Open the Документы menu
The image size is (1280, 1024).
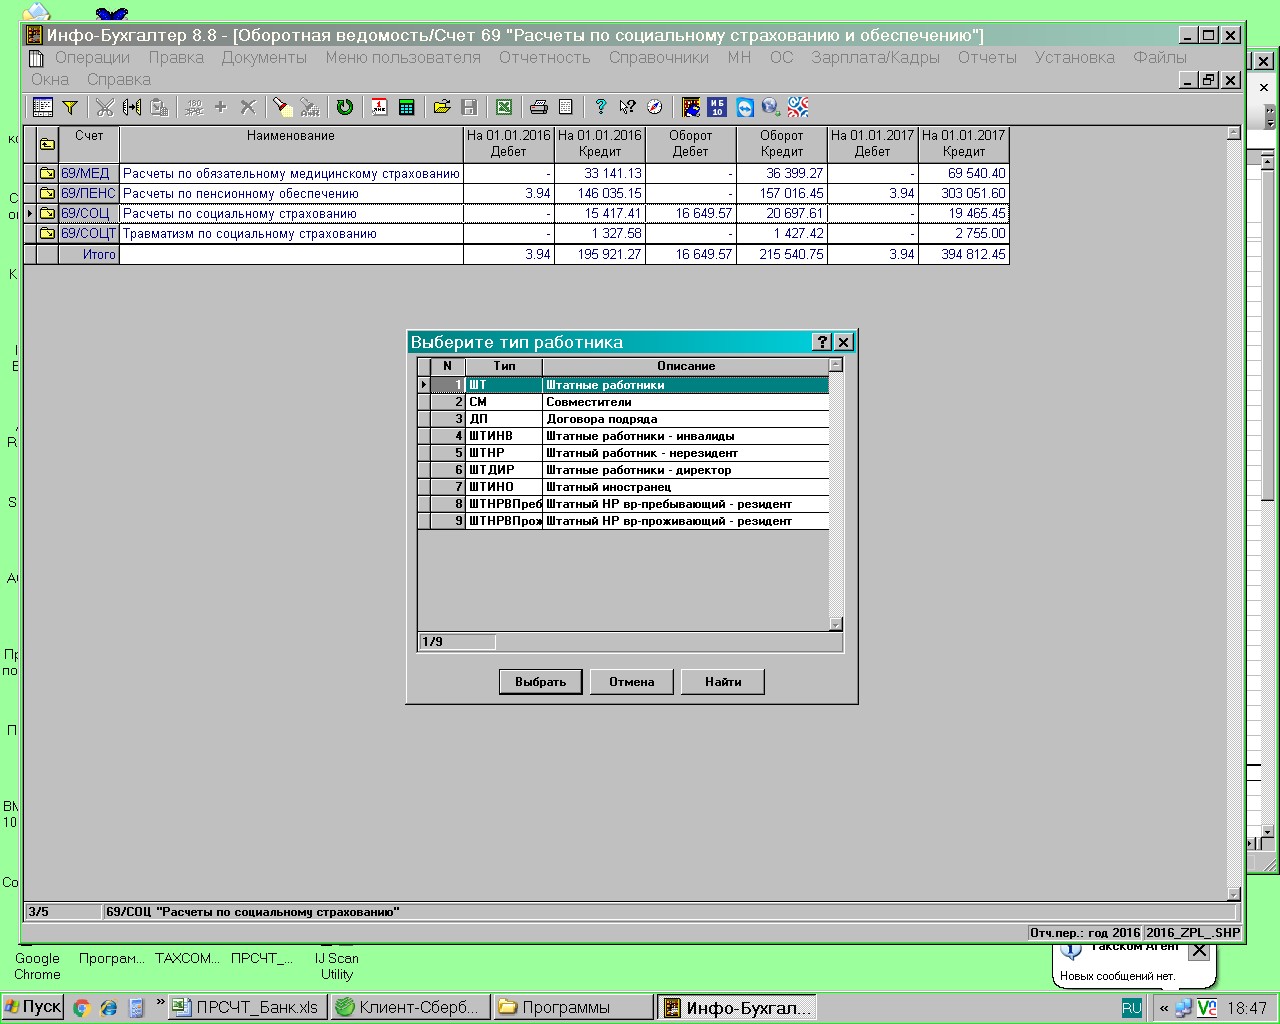[x=264, y=57]
